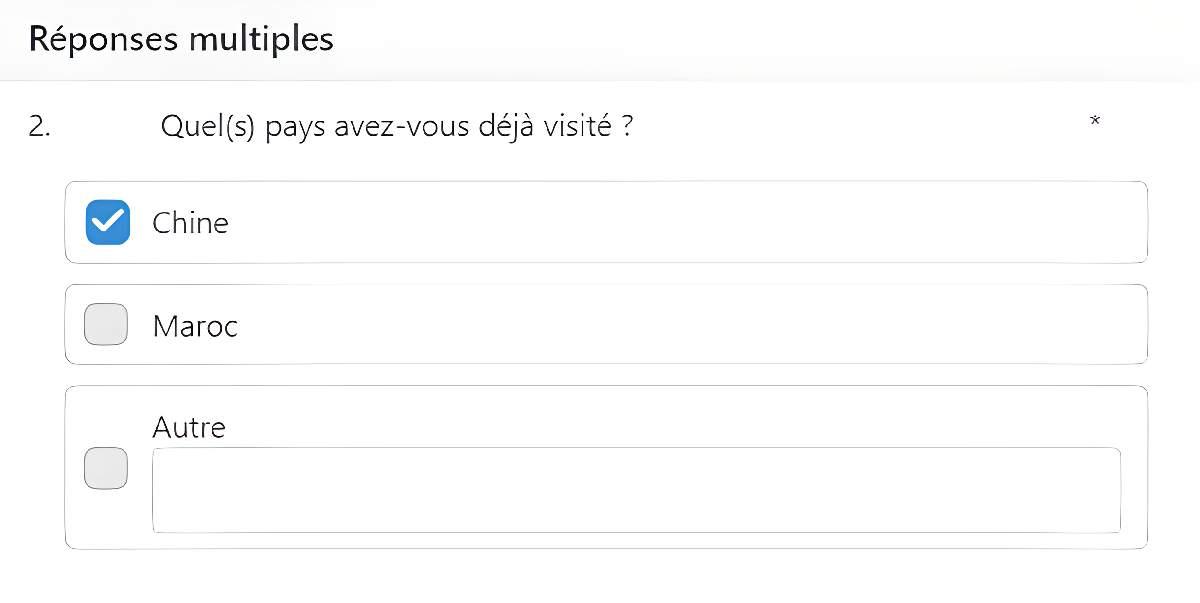Click 'Quel(s)' at the question start

(x=208, y=128)
